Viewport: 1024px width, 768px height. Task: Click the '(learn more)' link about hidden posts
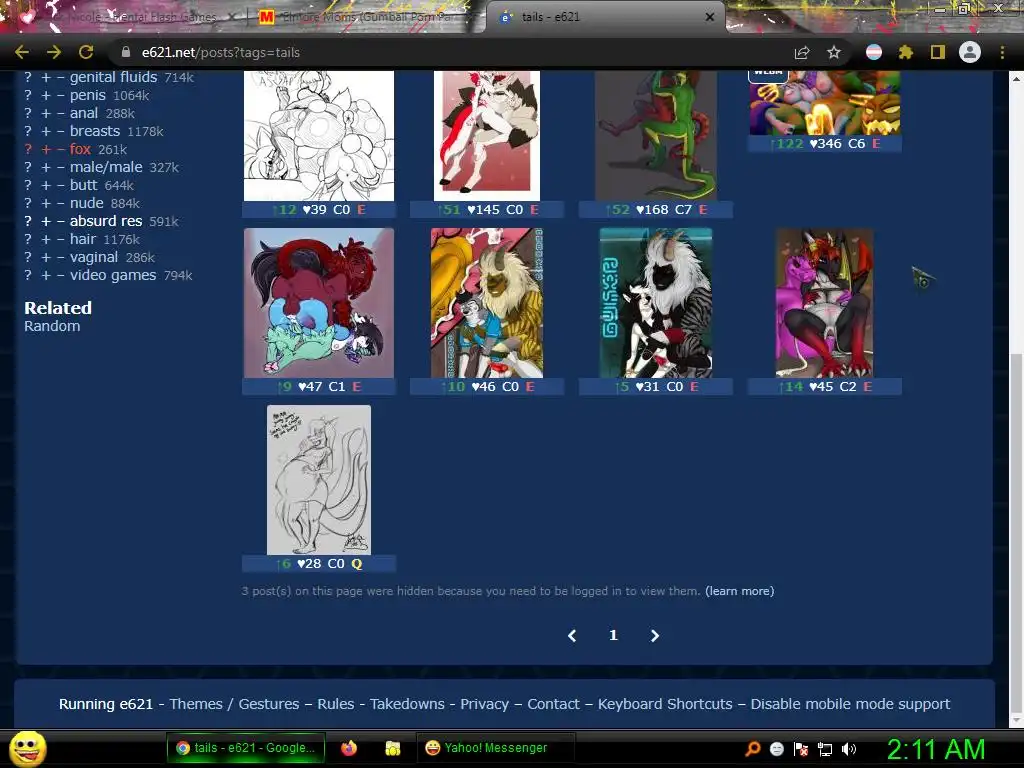pyautogui.click(x=740, y=591)
